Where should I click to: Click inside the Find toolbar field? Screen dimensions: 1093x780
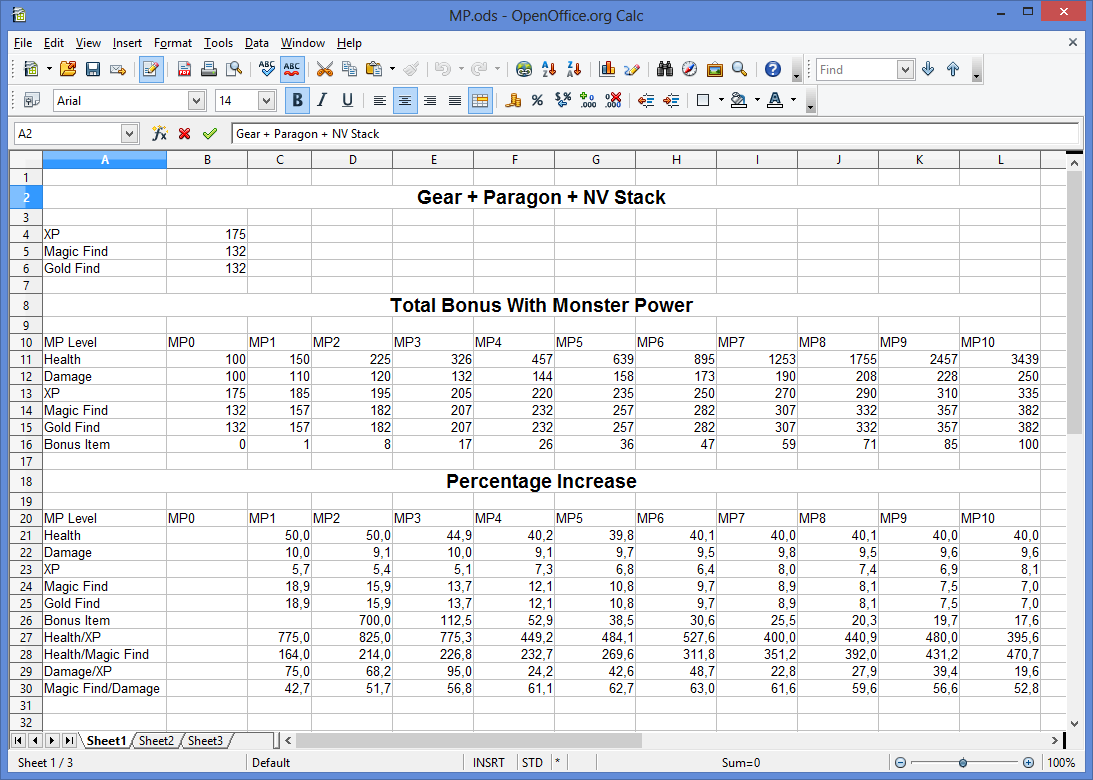[857, 70]
